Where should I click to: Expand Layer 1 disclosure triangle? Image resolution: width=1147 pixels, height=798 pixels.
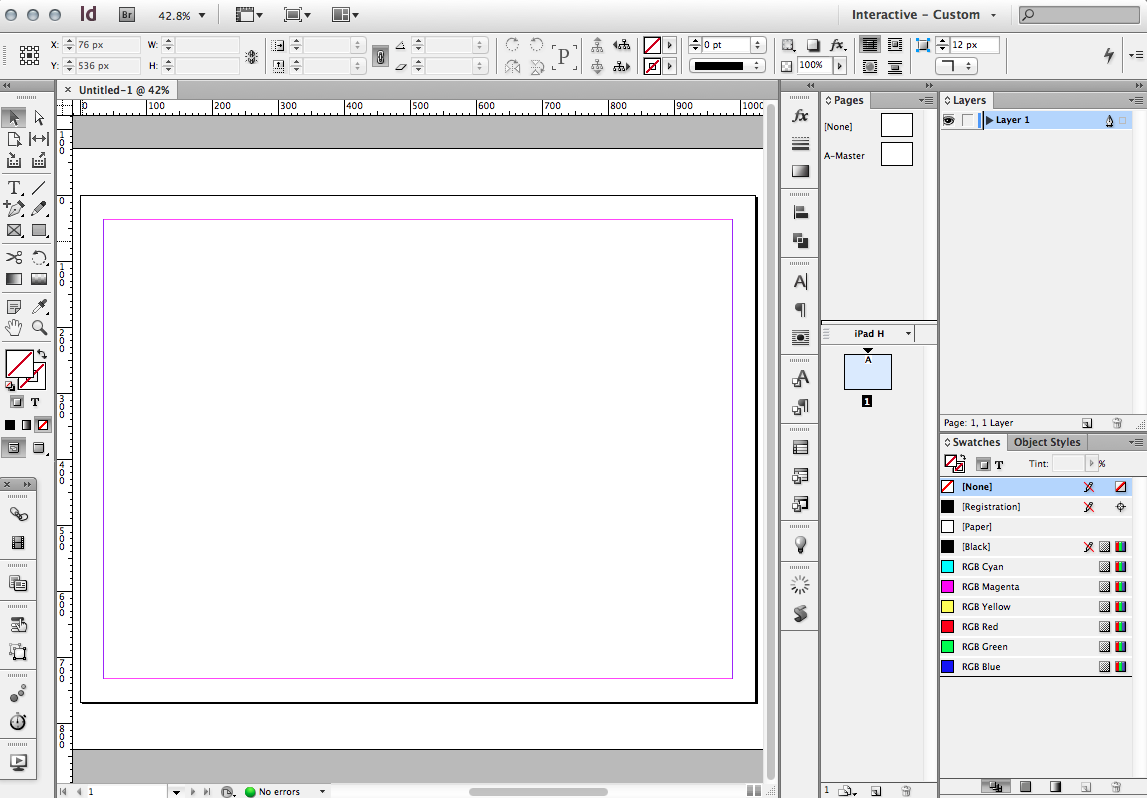tap(990, 120)
